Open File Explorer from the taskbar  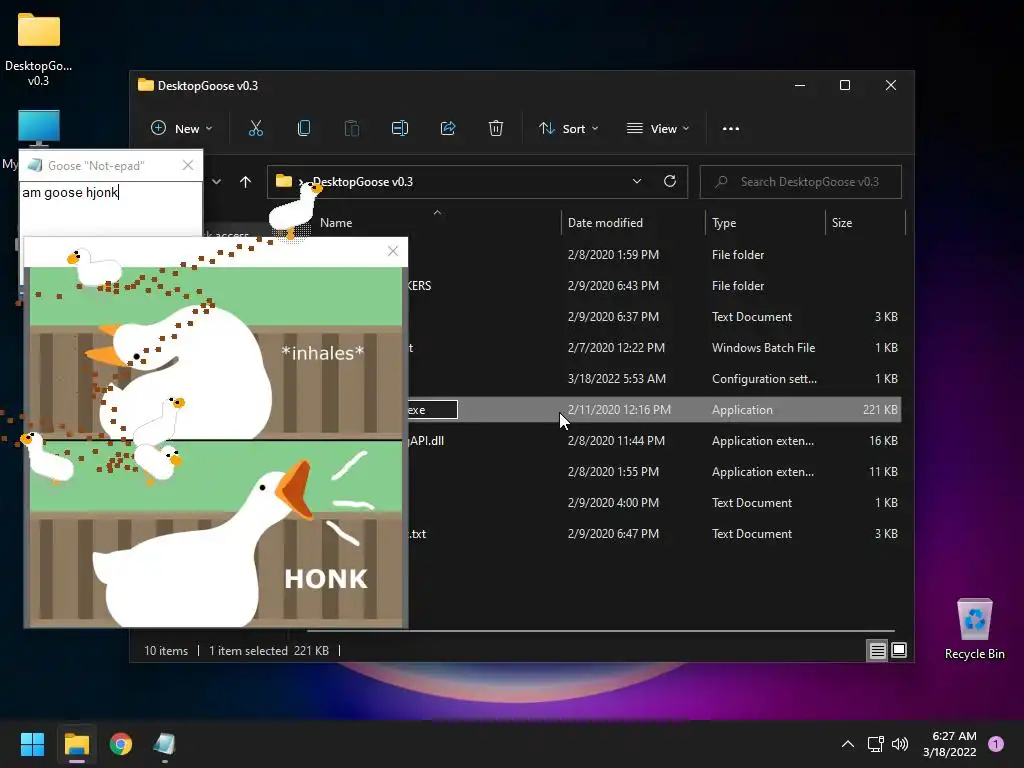(76, 744)
